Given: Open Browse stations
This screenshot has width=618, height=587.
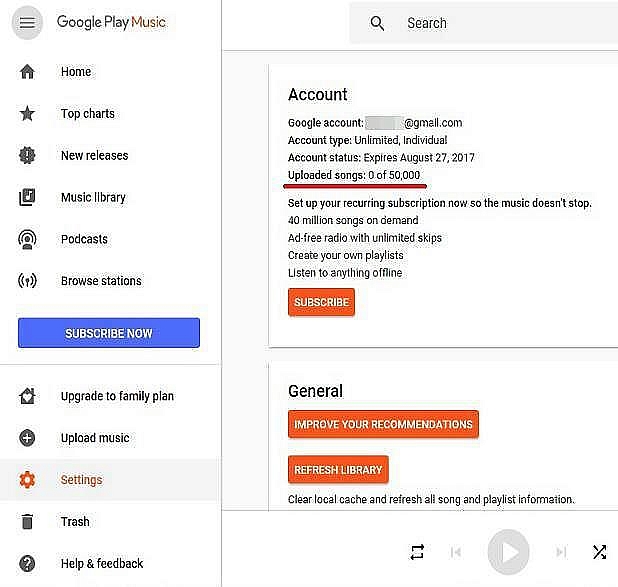Looking at the screenshot, I should (101, 281).
